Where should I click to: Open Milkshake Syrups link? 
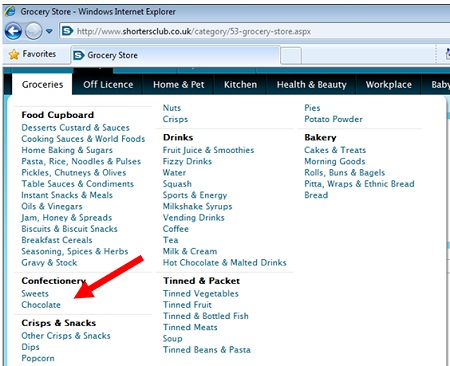tap(197, 206)
